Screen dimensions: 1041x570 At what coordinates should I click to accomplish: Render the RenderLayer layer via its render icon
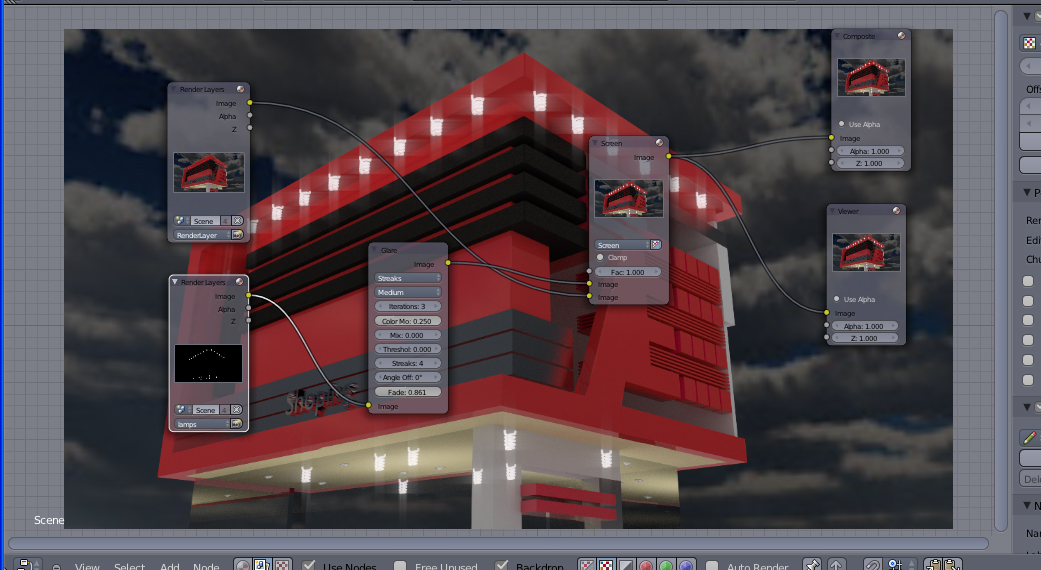(x=237, y=235)
